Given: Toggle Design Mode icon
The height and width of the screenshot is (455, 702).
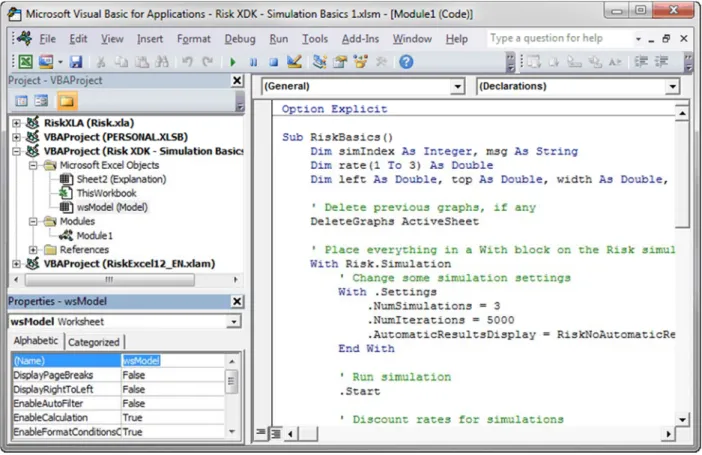Looking at the screenshot, I should click(x=294, y=61).
